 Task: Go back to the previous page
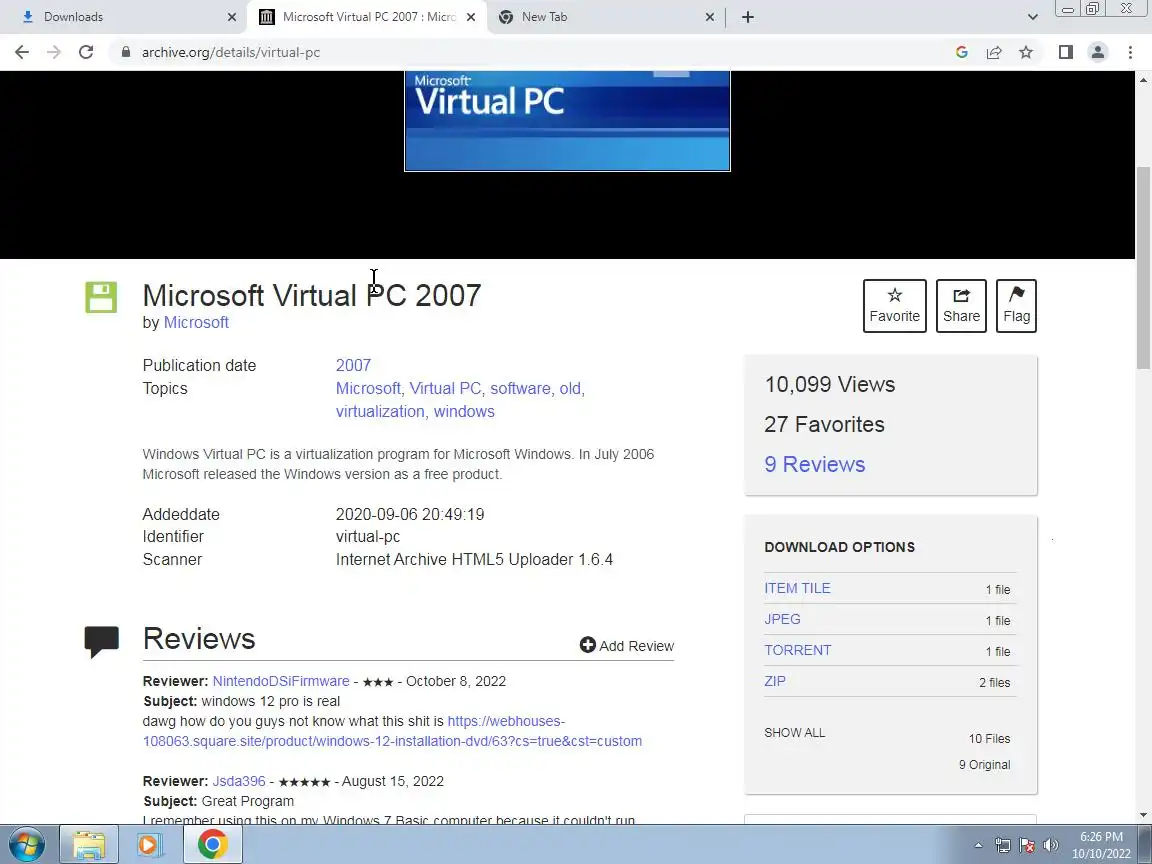tap(21, 52)
